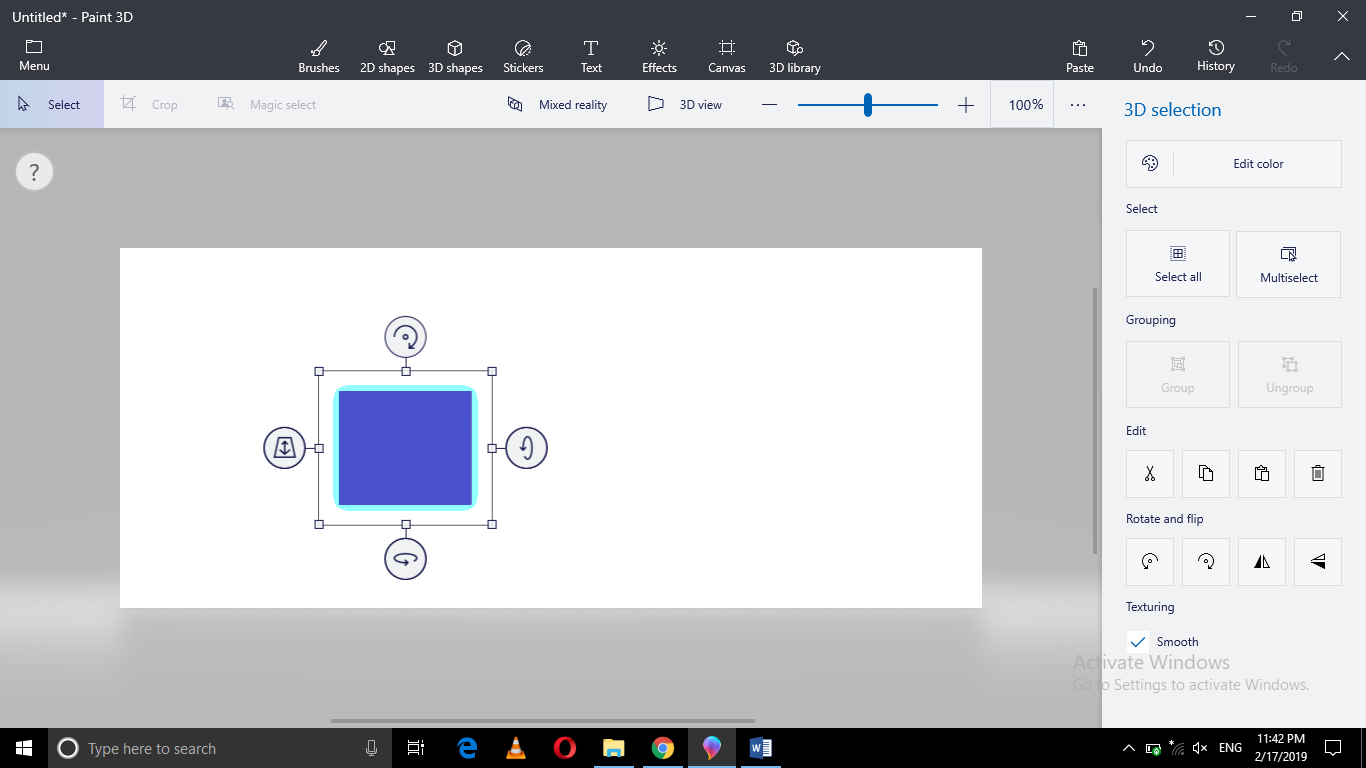1366x768 pixels.
Task: Collapse the ribbon with the chevron
Action: pyautogui.click(x=1341, y=57)
